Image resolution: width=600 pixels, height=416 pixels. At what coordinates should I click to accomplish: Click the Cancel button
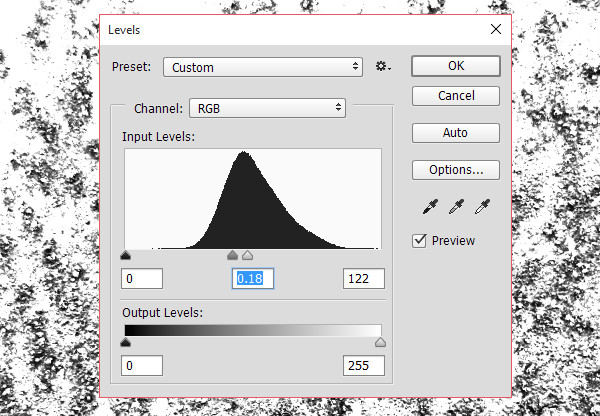tap(456, 96)
